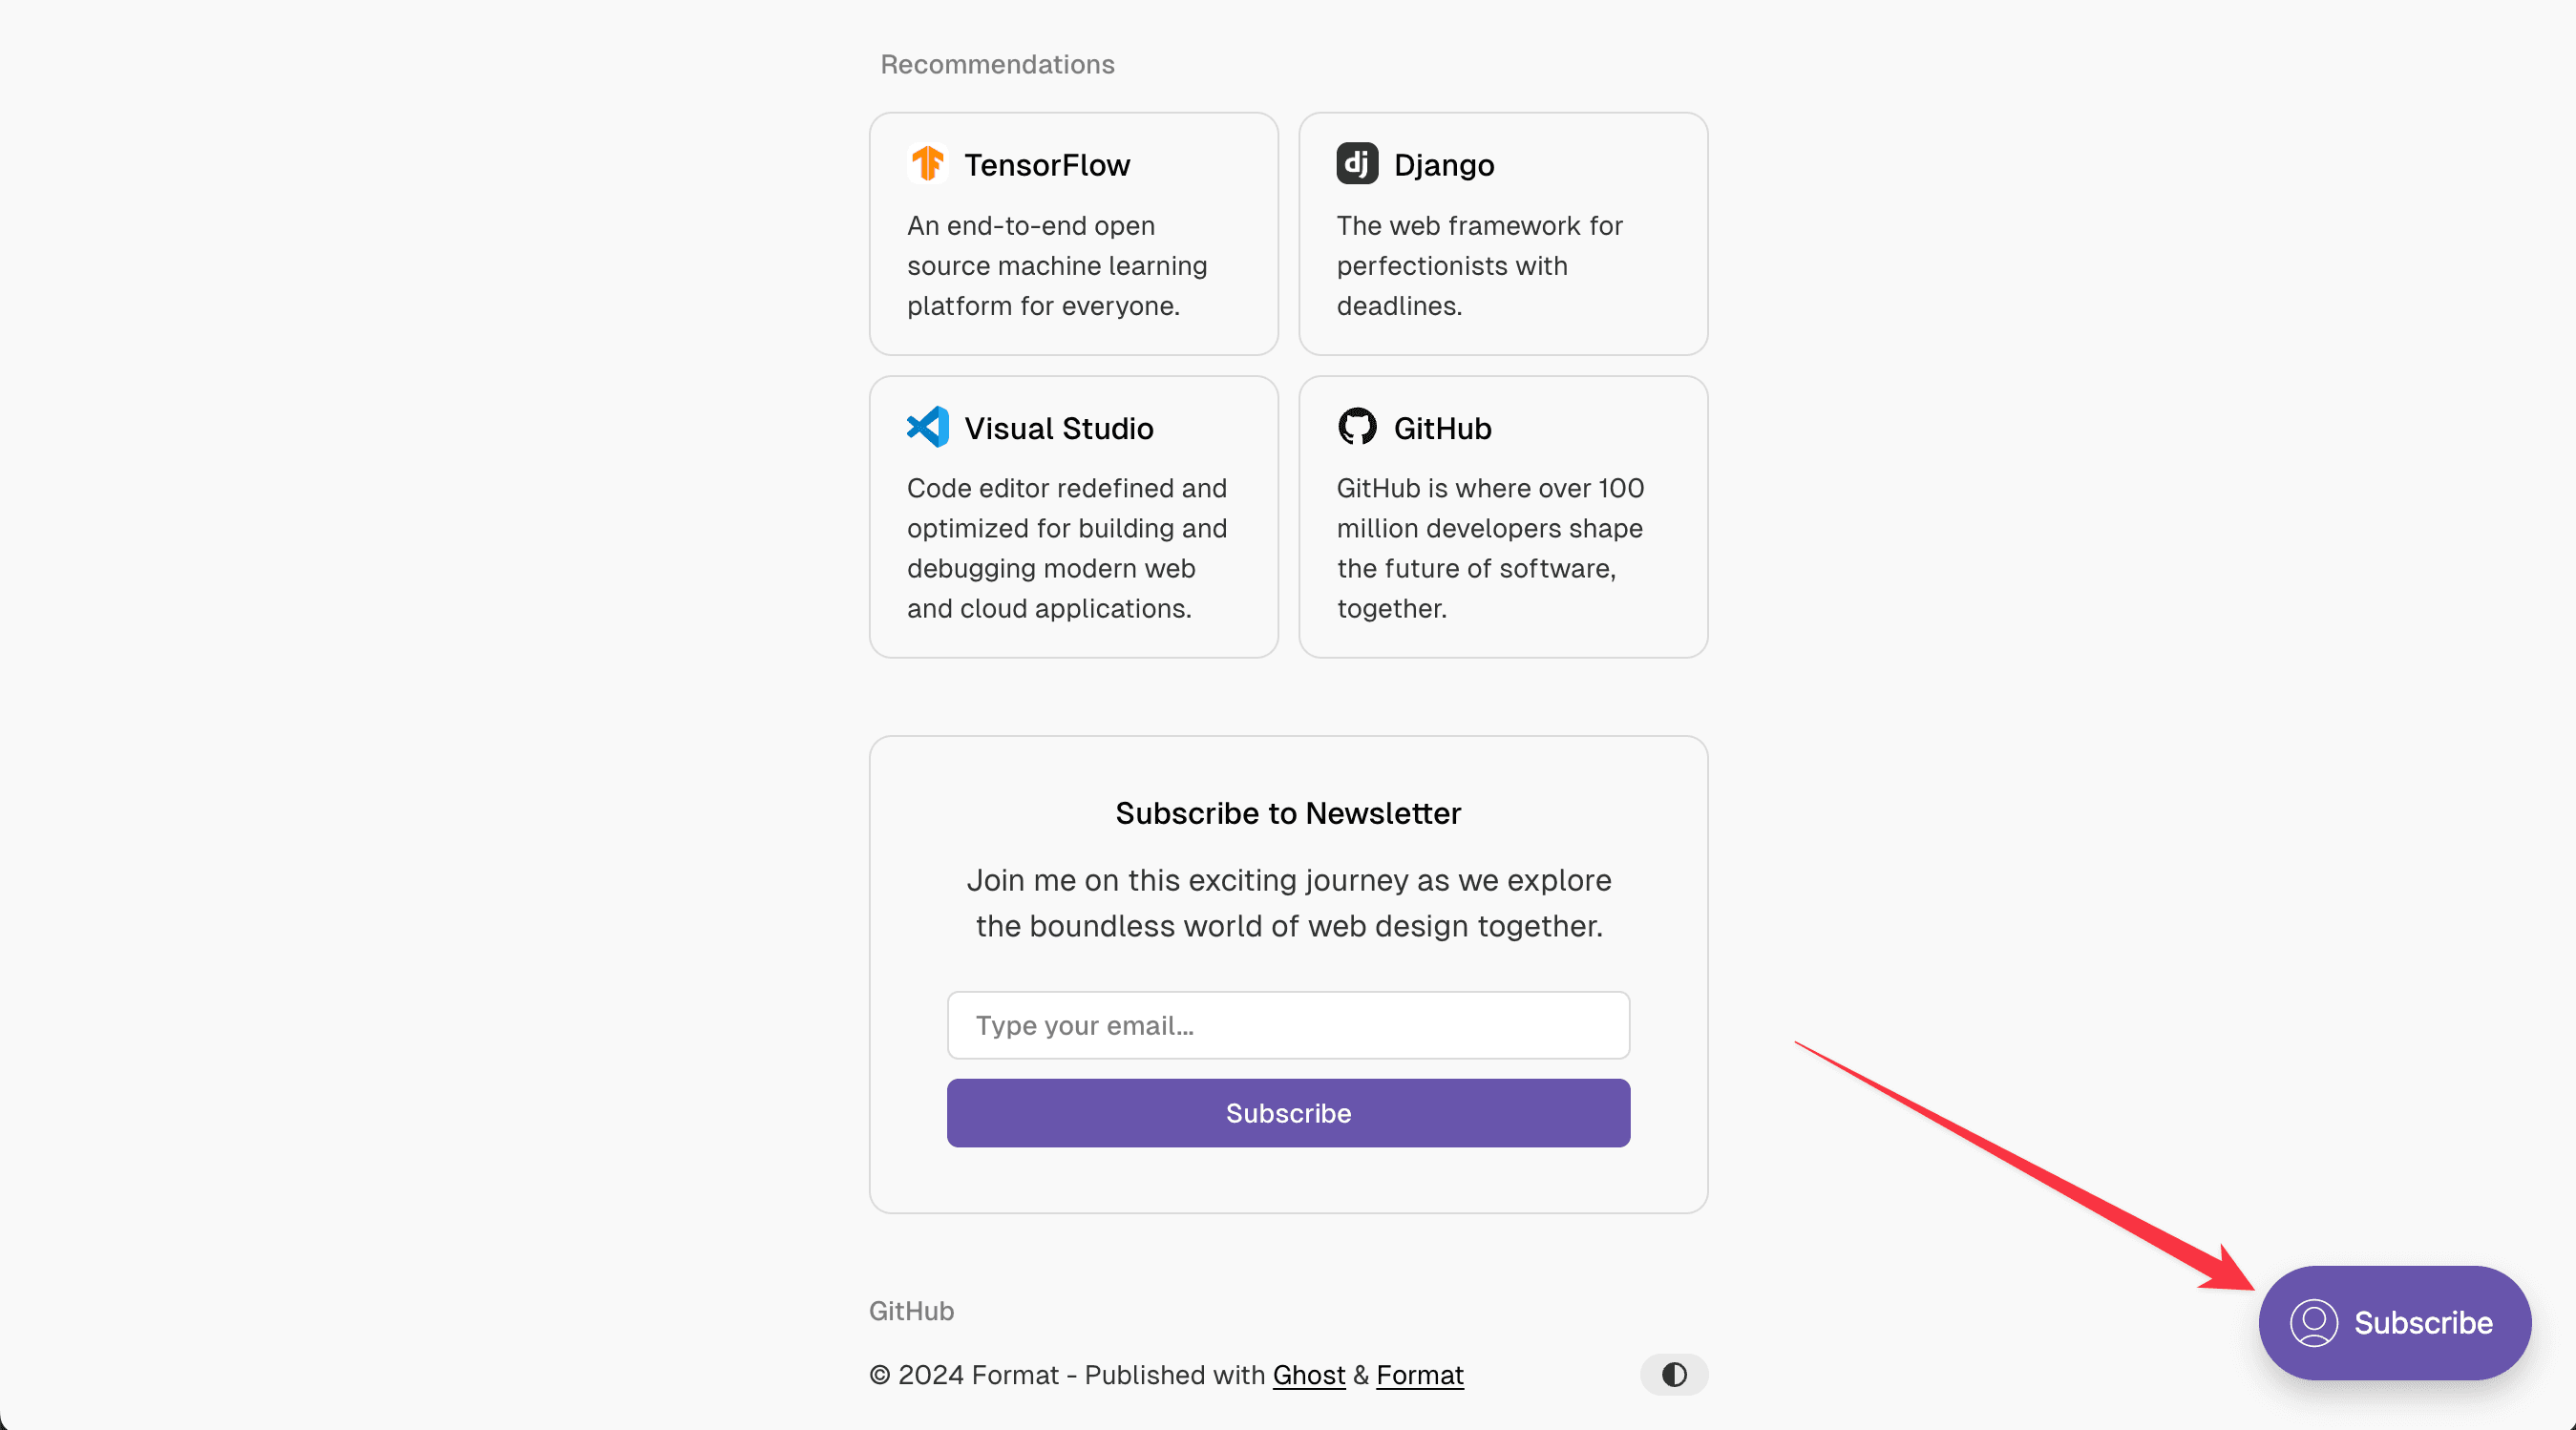
Task: Click the GitHub footer navigation link
Action: 911,1311
